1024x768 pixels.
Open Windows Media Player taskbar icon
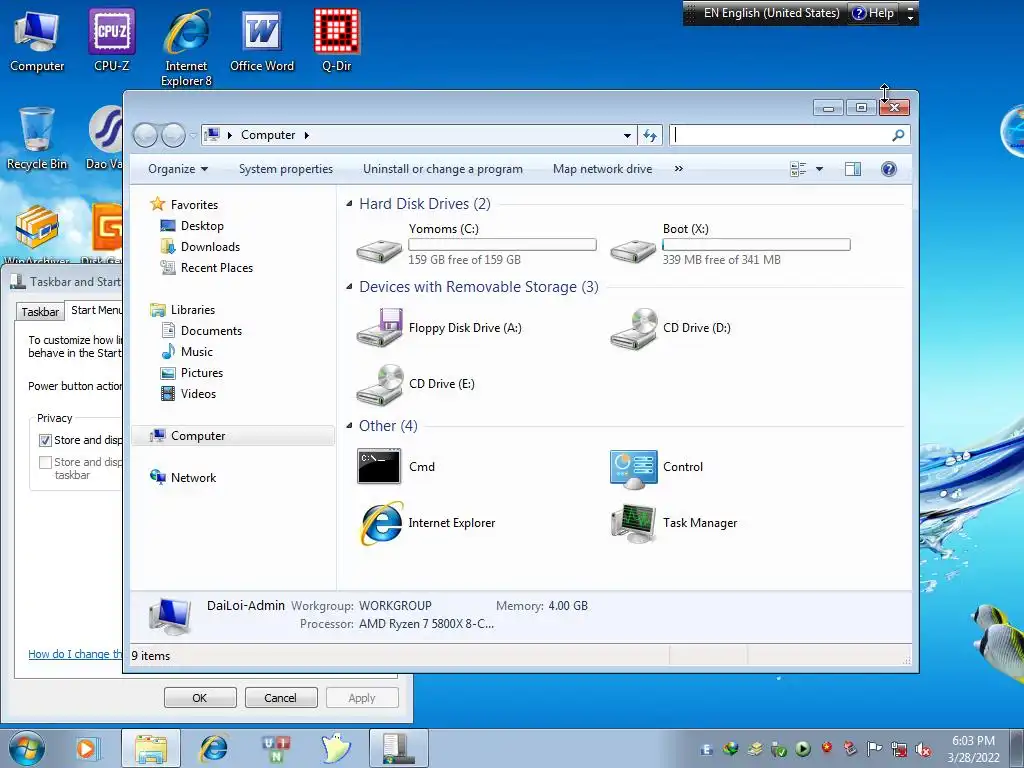[x=86, y=748]
